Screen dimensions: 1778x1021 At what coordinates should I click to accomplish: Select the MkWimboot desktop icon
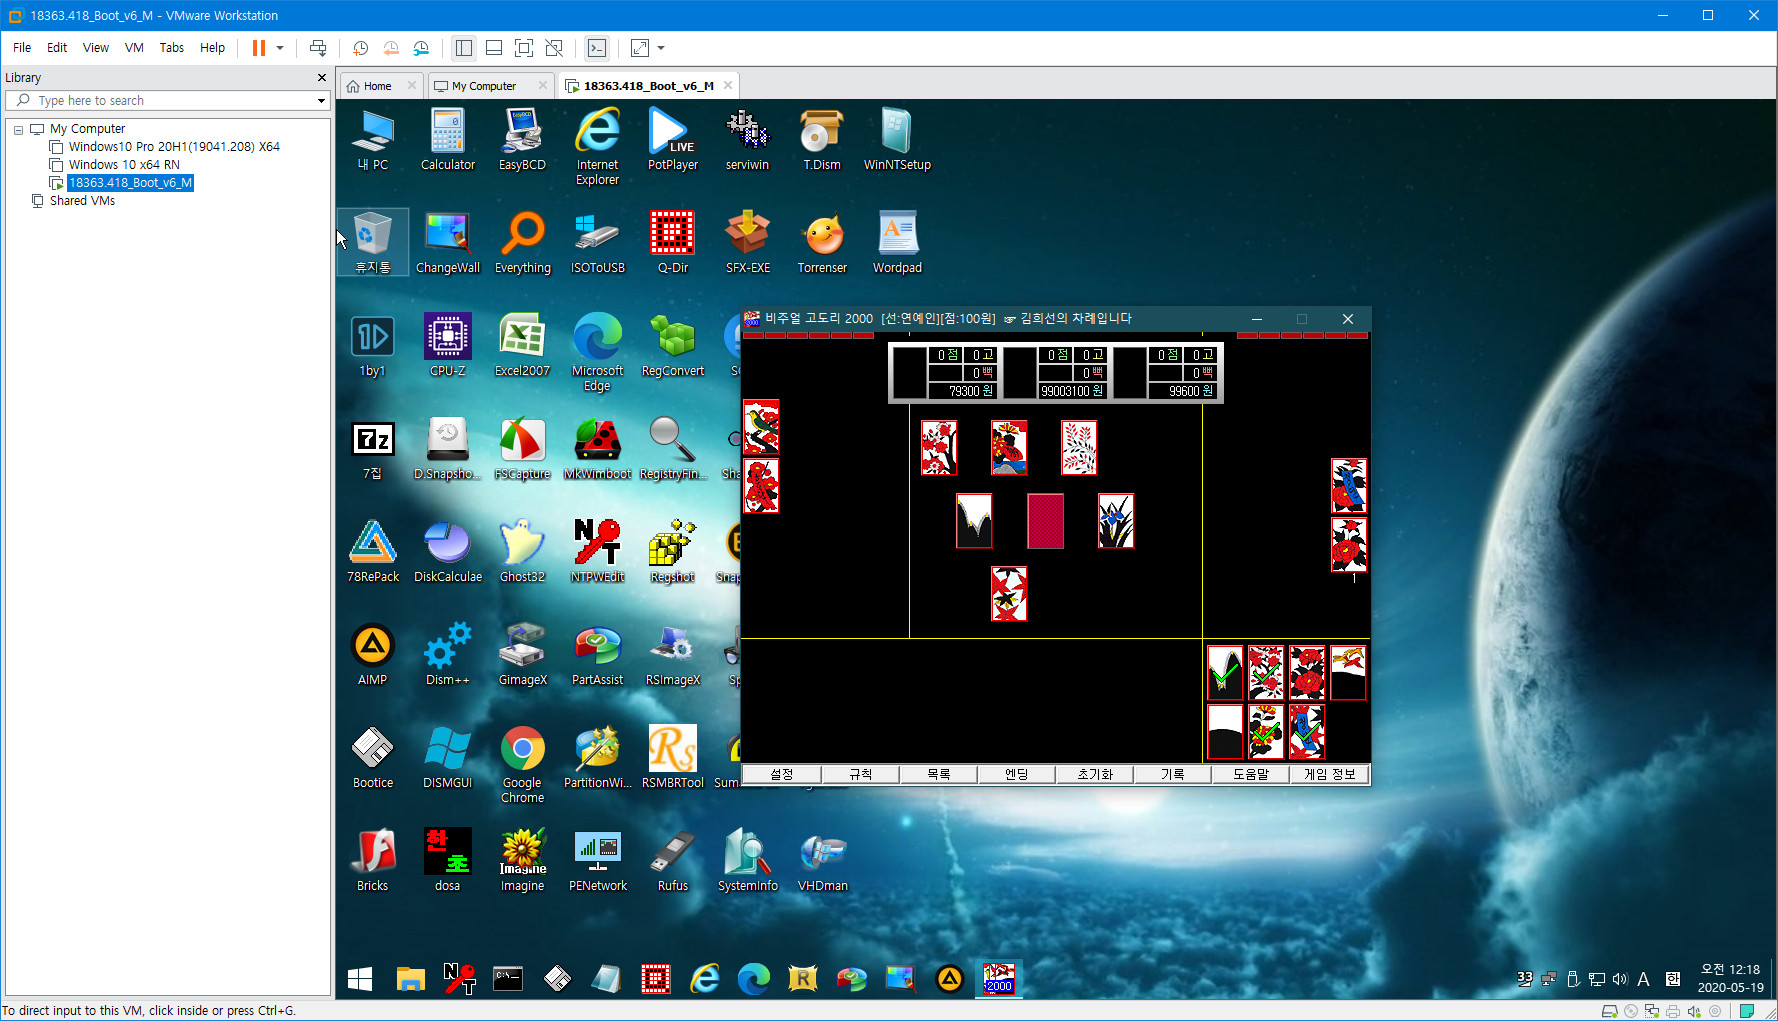pos(597,449)
